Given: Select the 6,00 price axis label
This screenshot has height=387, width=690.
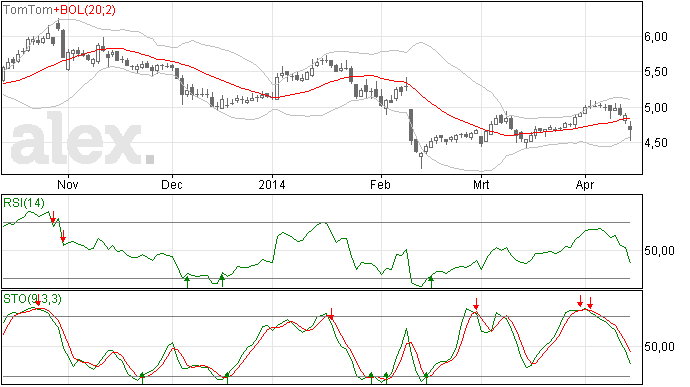Looking at the screenshot, I should (656, 37).
